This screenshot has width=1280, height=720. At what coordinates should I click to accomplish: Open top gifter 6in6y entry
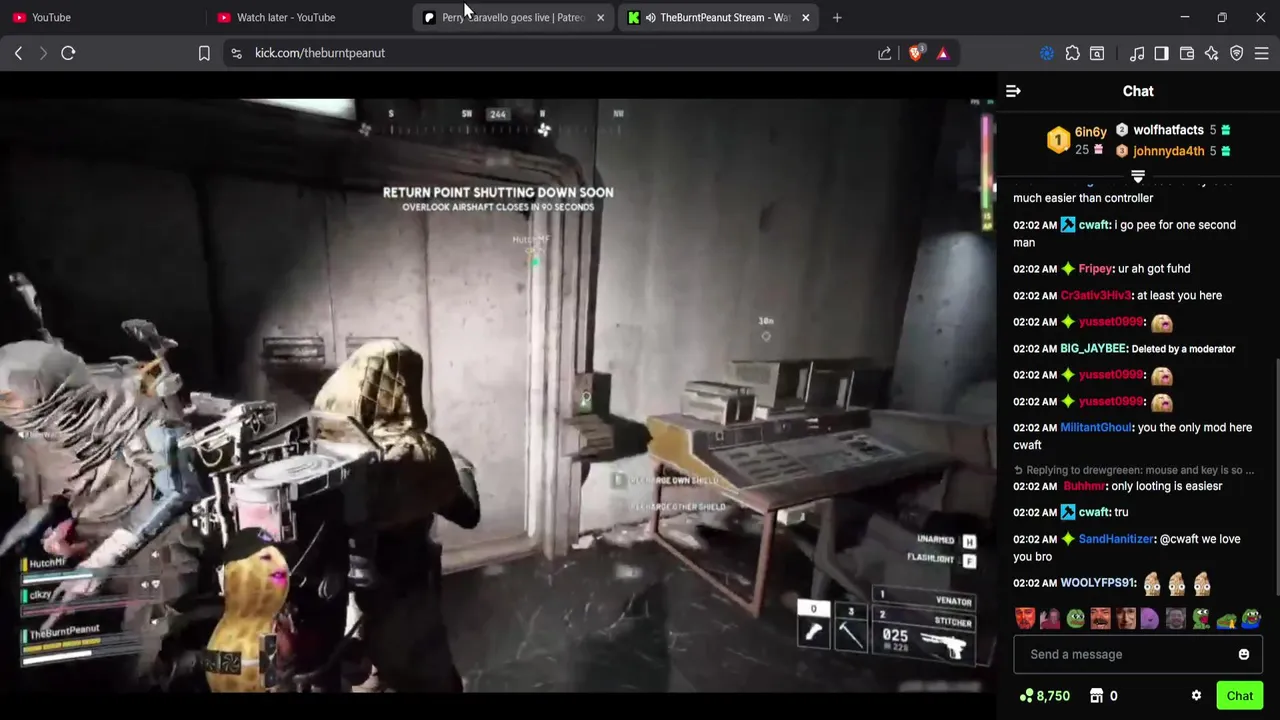(x=1076, y=141)
